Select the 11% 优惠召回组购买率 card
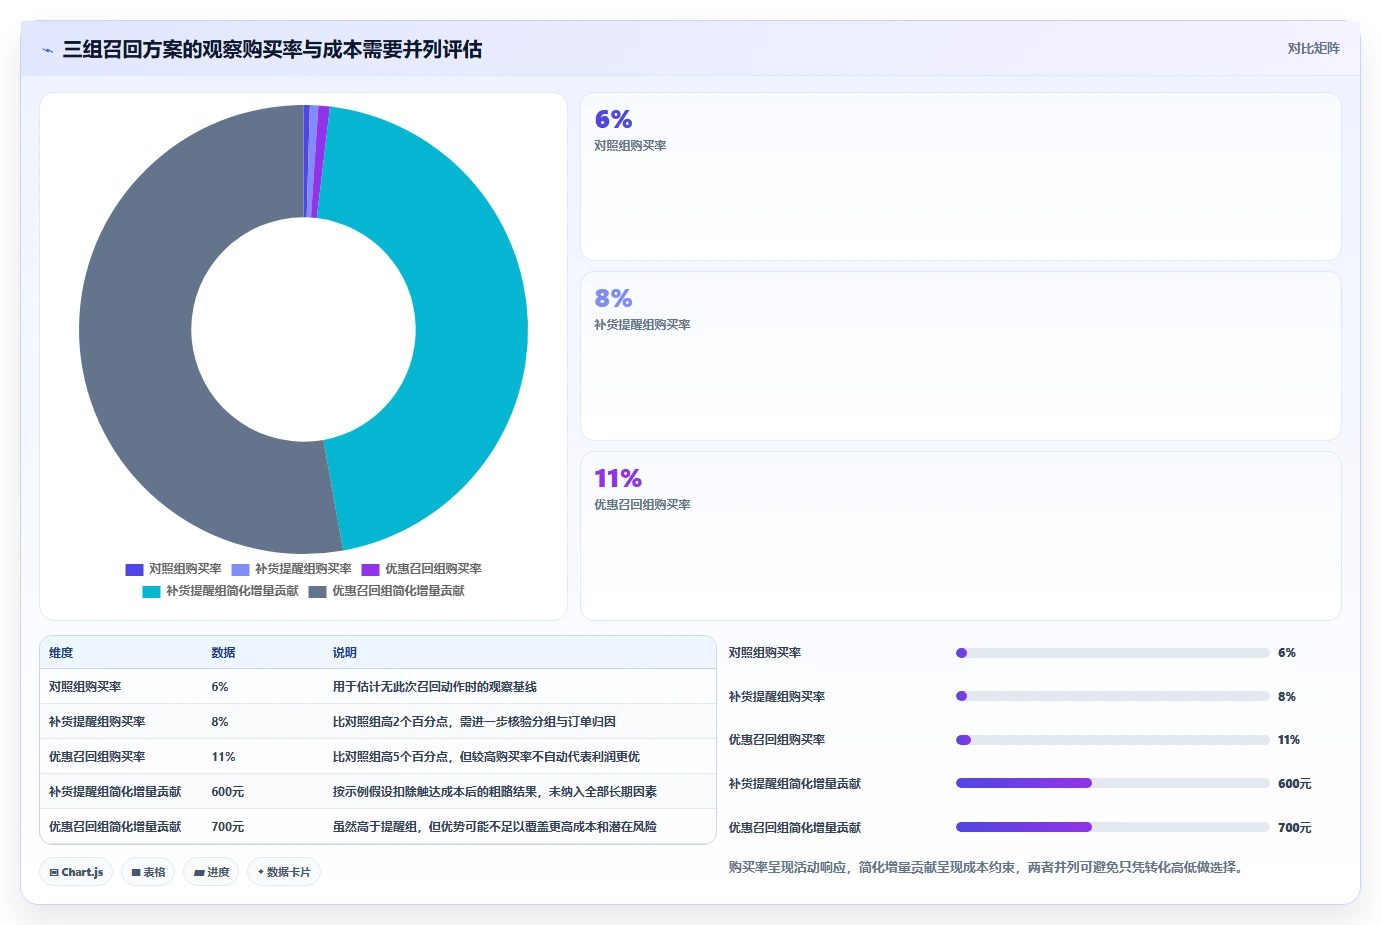 960,536
